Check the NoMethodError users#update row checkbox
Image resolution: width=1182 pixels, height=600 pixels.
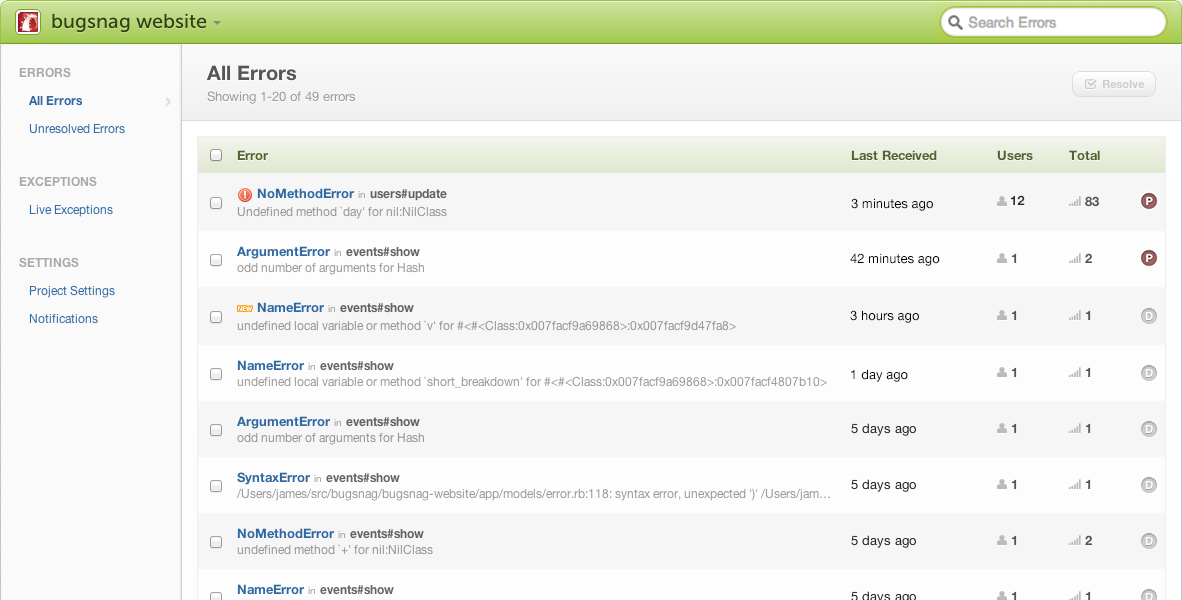[x=216, y=203]
